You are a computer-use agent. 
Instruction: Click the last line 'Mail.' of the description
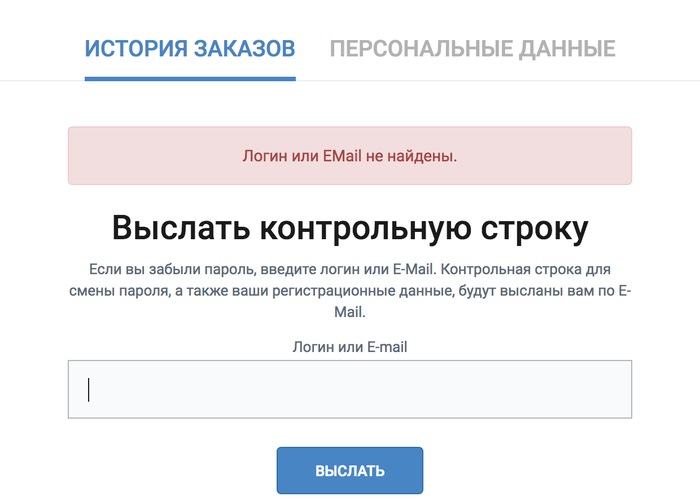coord(350,312)
